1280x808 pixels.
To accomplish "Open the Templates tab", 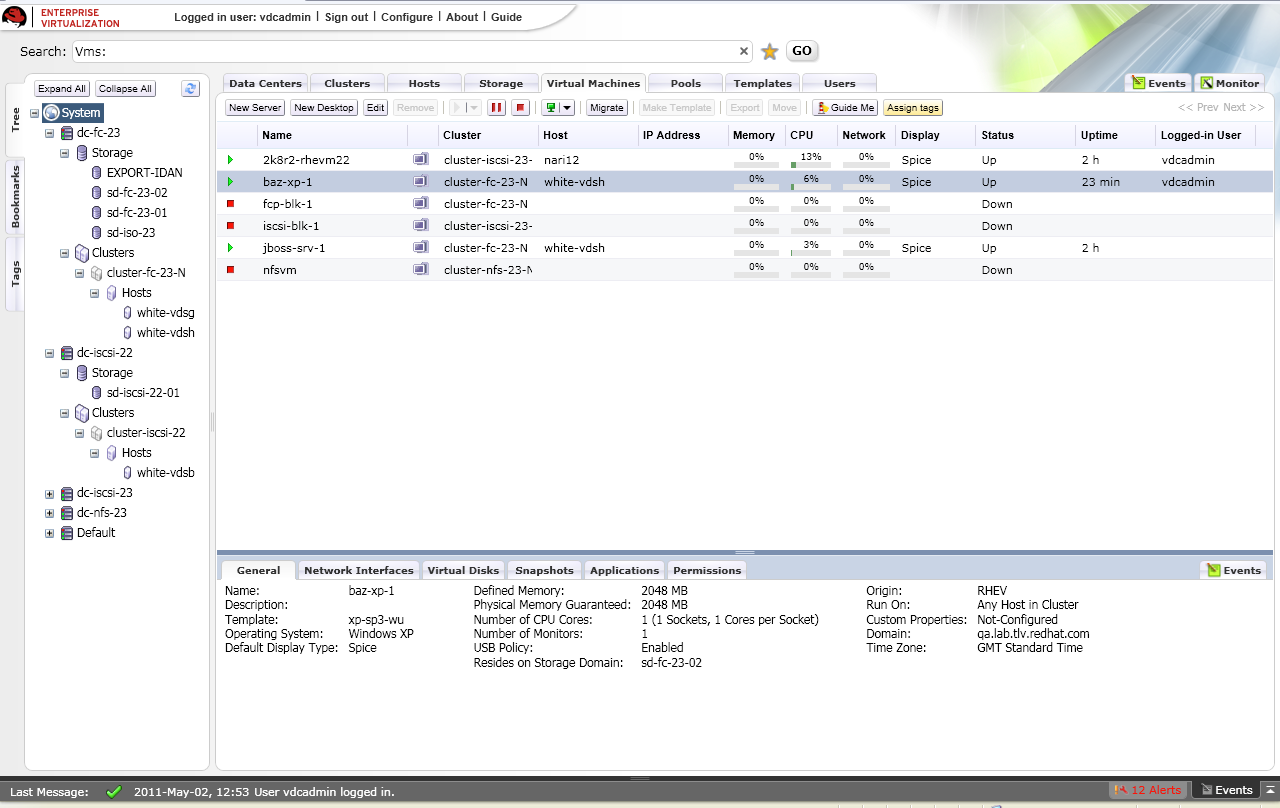I will tap(762, 84).
